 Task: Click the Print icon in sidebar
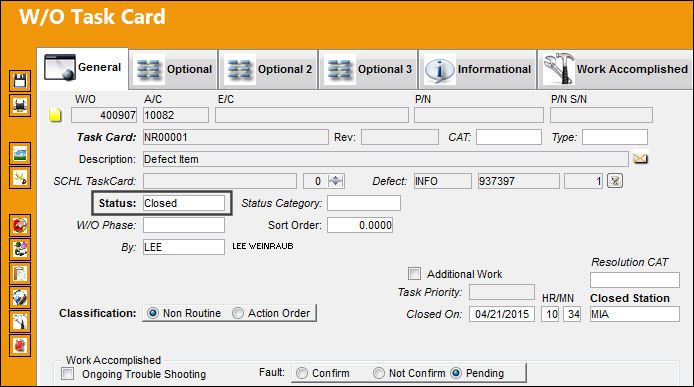20,105
